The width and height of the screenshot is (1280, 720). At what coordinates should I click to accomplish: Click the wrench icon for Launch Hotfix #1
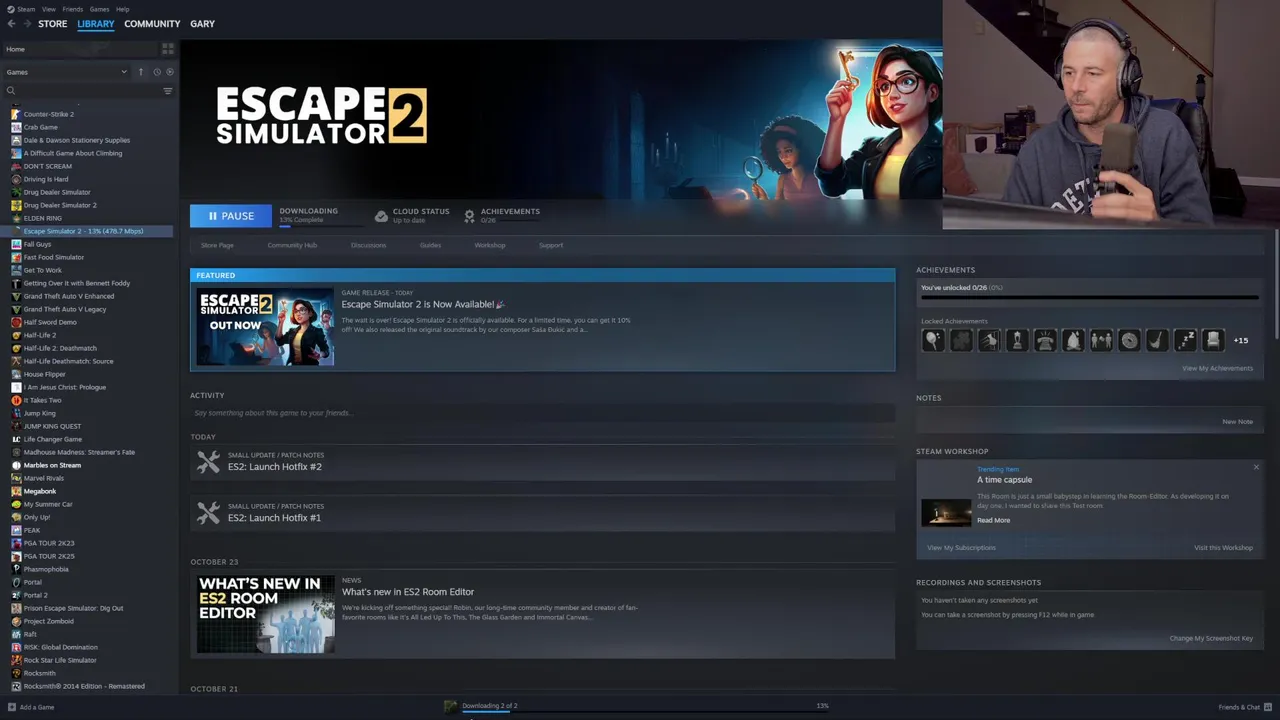(x=208, y=513)
